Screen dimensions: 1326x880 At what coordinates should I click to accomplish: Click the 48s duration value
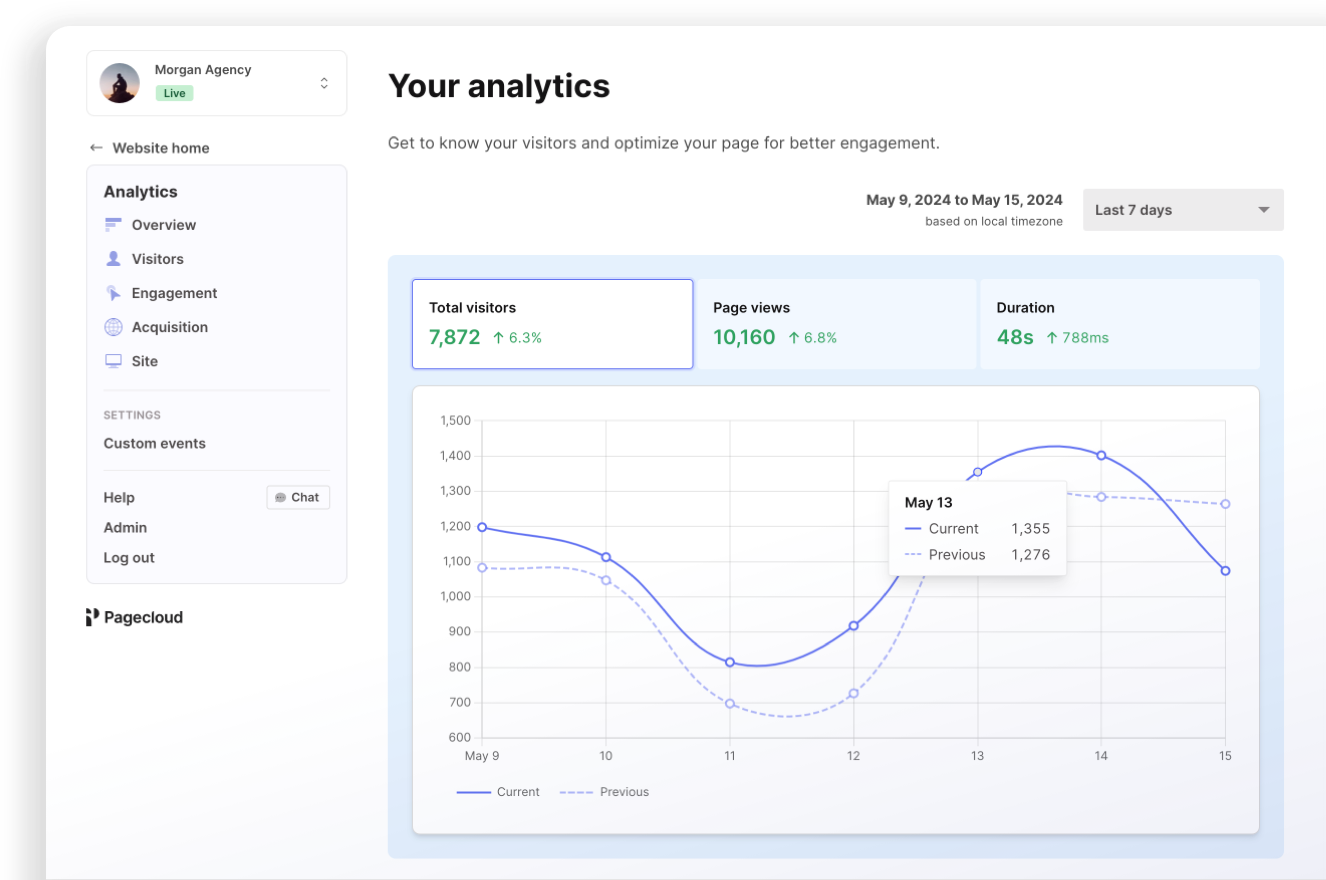pos(1015,338)
